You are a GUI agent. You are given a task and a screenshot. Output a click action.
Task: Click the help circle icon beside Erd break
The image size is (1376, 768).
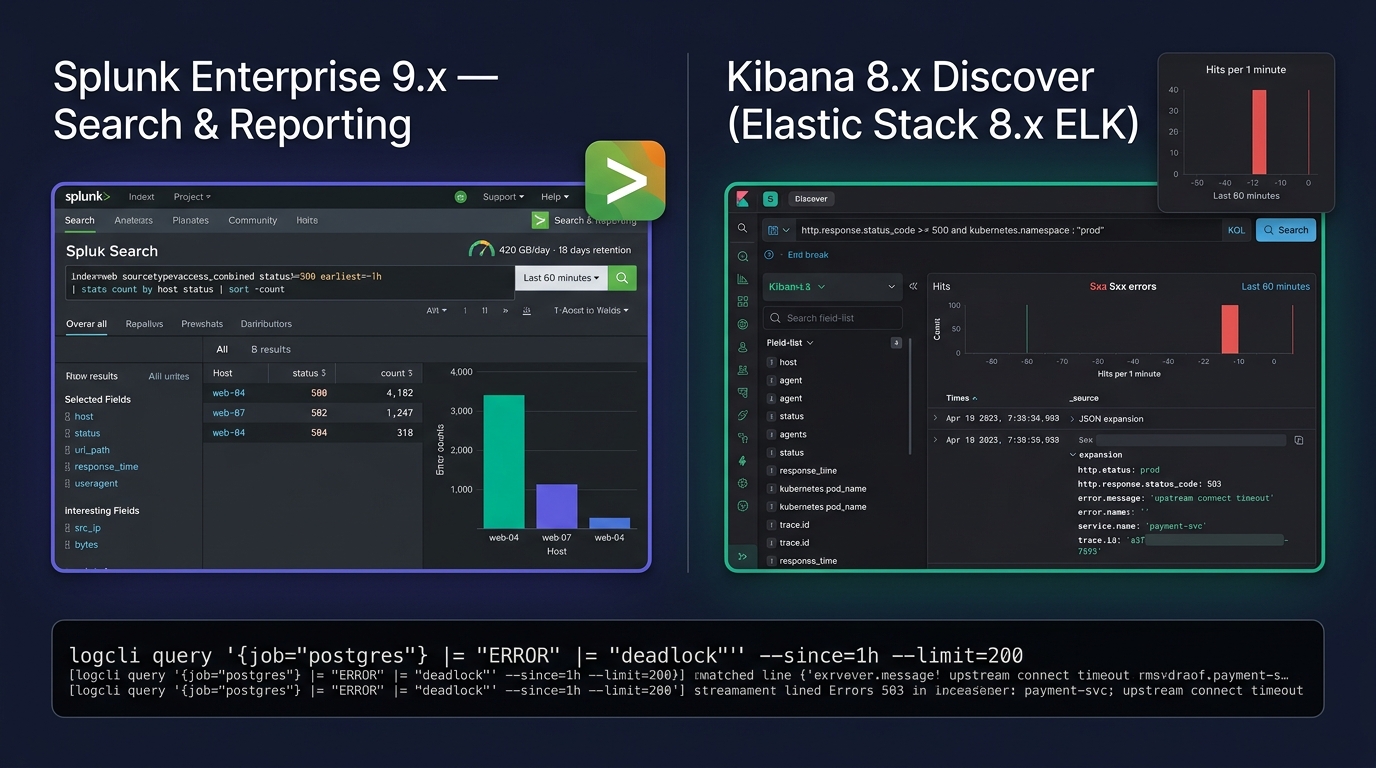pyautogui.click(x=769, y=255)
